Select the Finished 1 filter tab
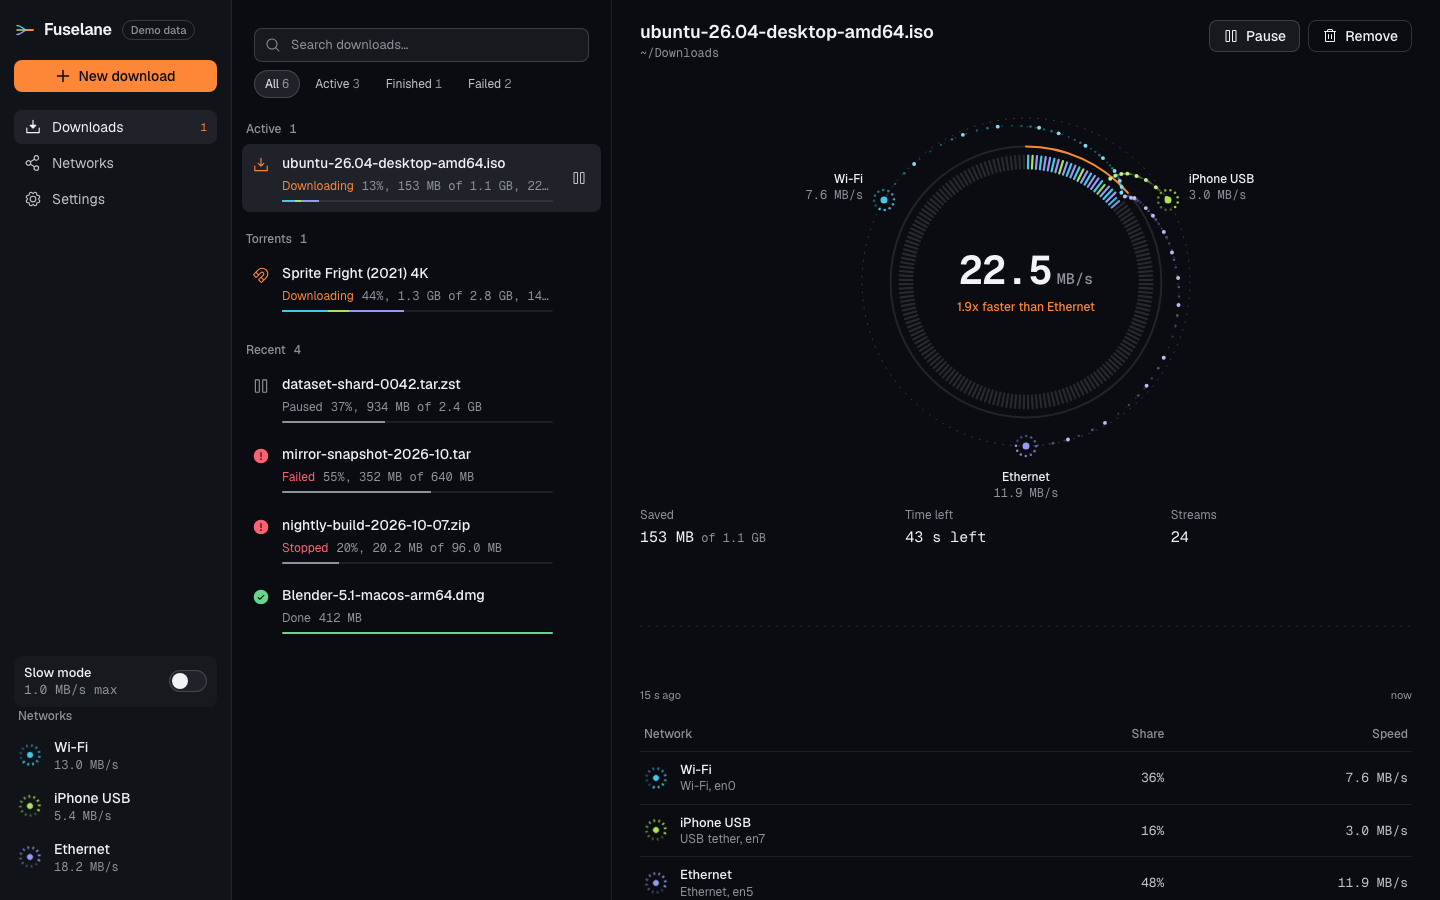1440x900 pixels. 414,84
